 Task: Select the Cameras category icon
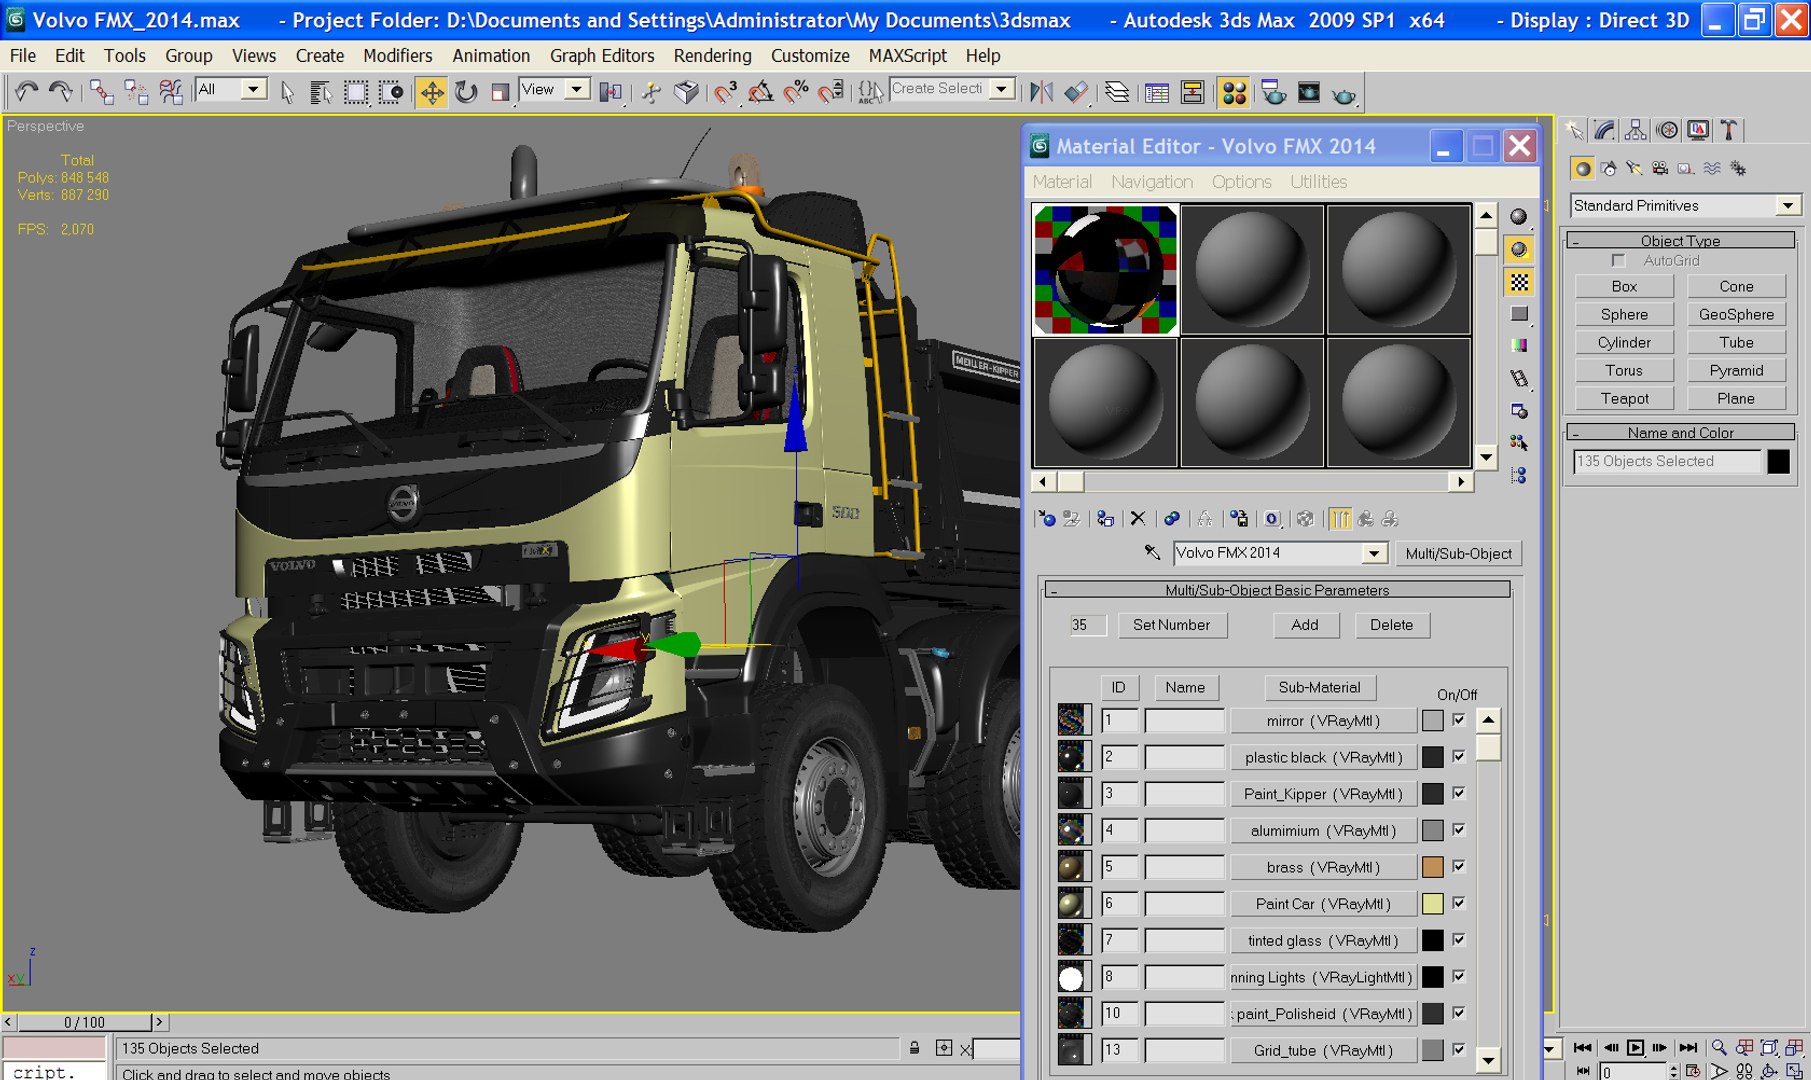click(x=1660, y=168)
